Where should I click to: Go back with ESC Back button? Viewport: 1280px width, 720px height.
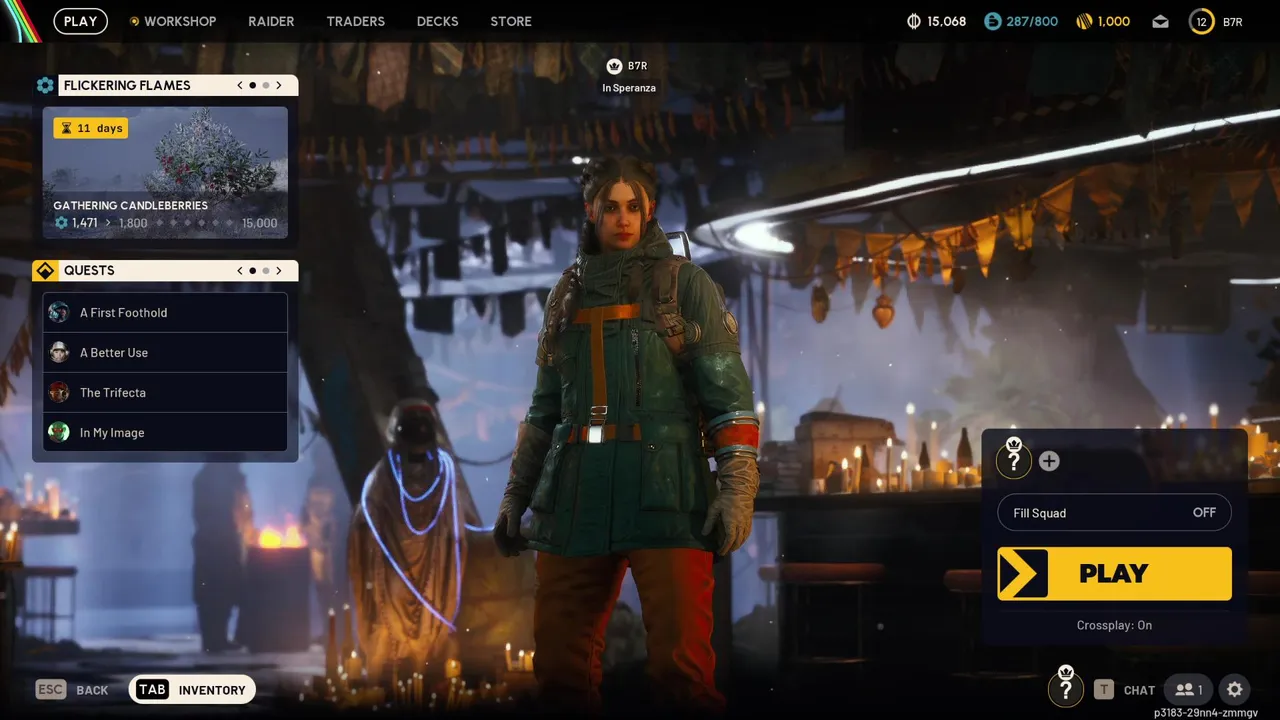(x=72, y=690)
